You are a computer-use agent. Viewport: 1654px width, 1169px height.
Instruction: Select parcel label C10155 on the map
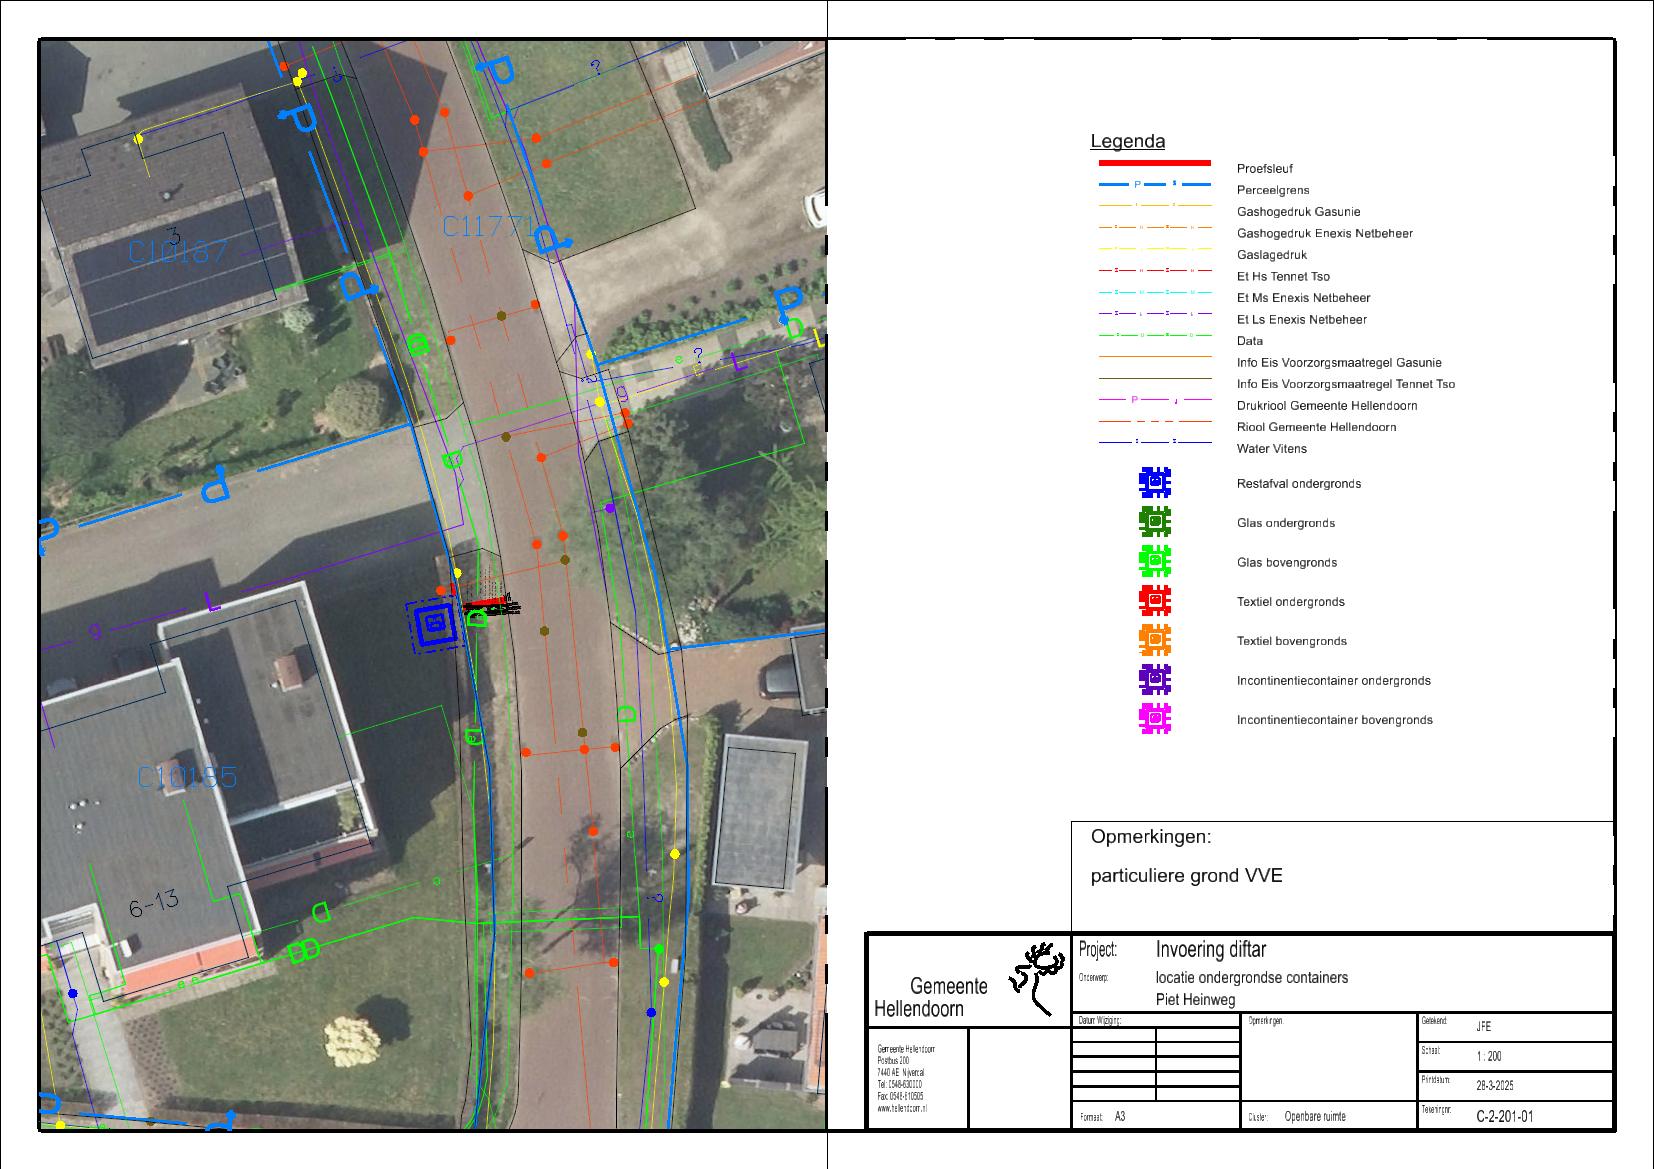pos(187,777)
